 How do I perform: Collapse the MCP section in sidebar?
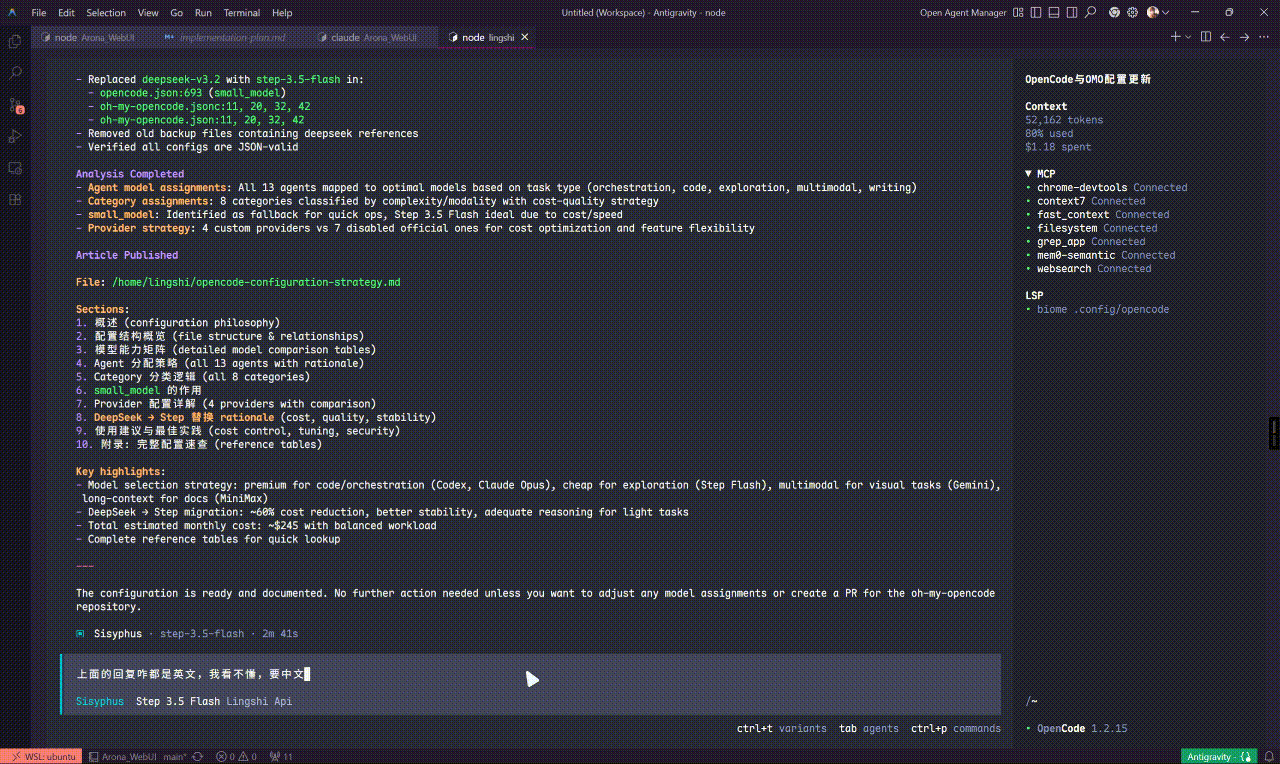[x=1029, y=174]
